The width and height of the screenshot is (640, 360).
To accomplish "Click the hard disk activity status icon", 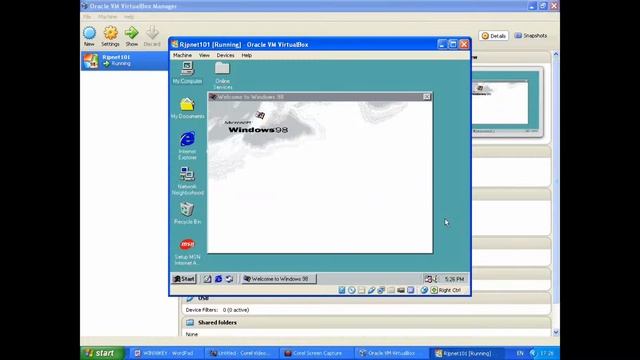I will click(342, 290).
